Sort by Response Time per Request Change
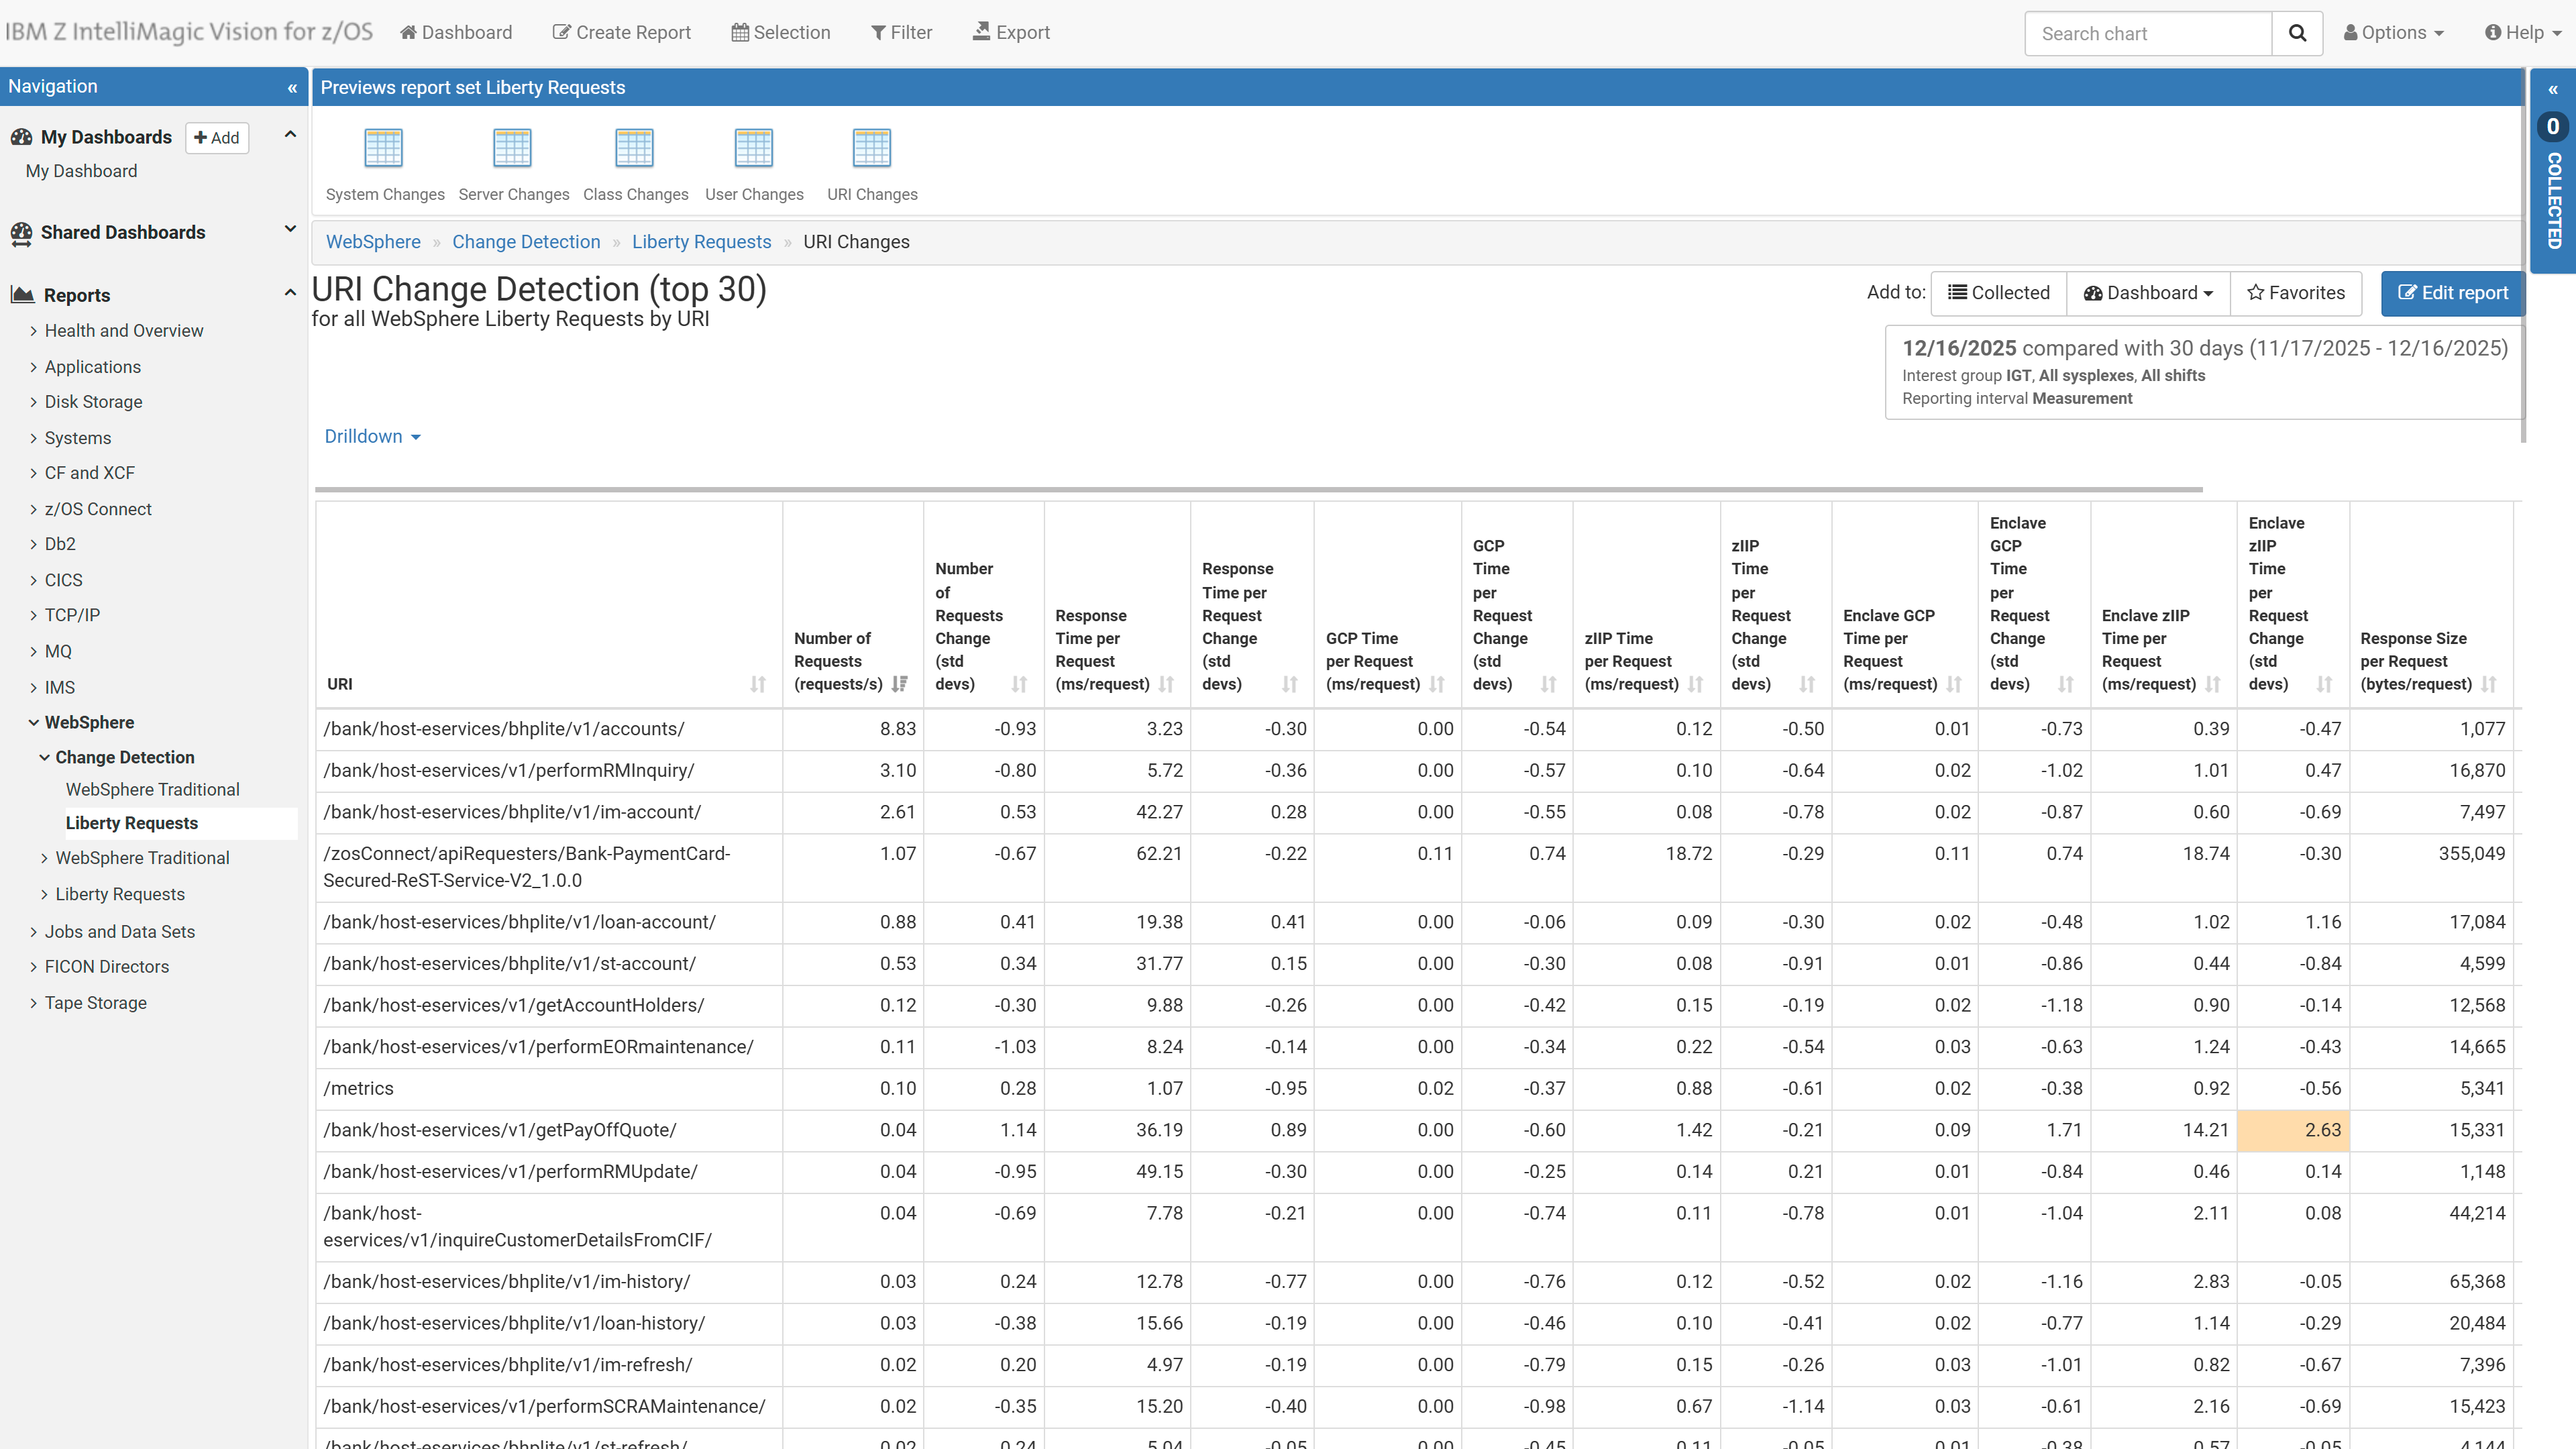The height and width of the screenshot is (1449, 2576). 1290,685
